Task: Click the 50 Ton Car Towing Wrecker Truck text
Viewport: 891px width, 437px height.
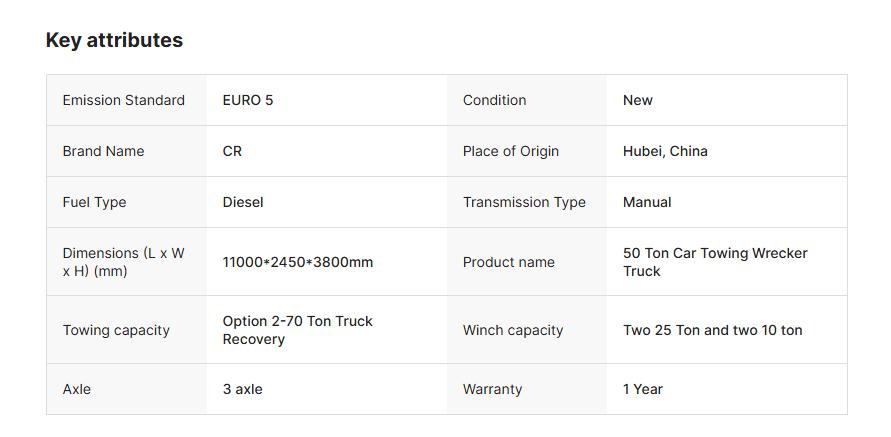Action: click(714, 262)
